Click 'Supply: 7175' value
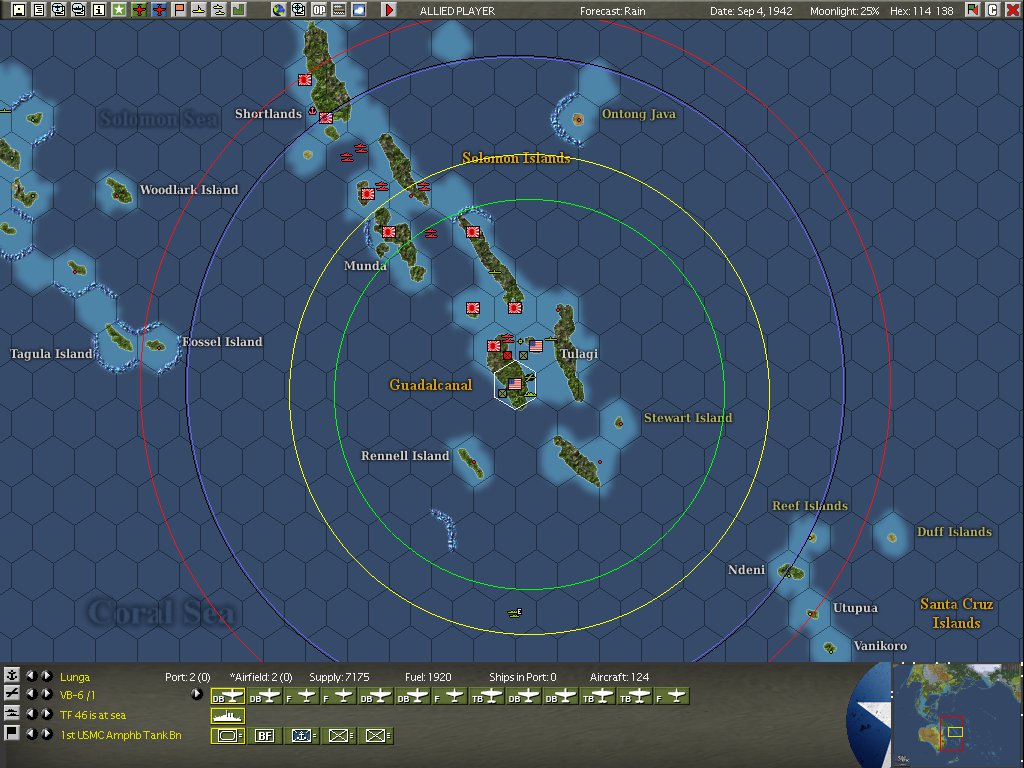 point(339,677)
